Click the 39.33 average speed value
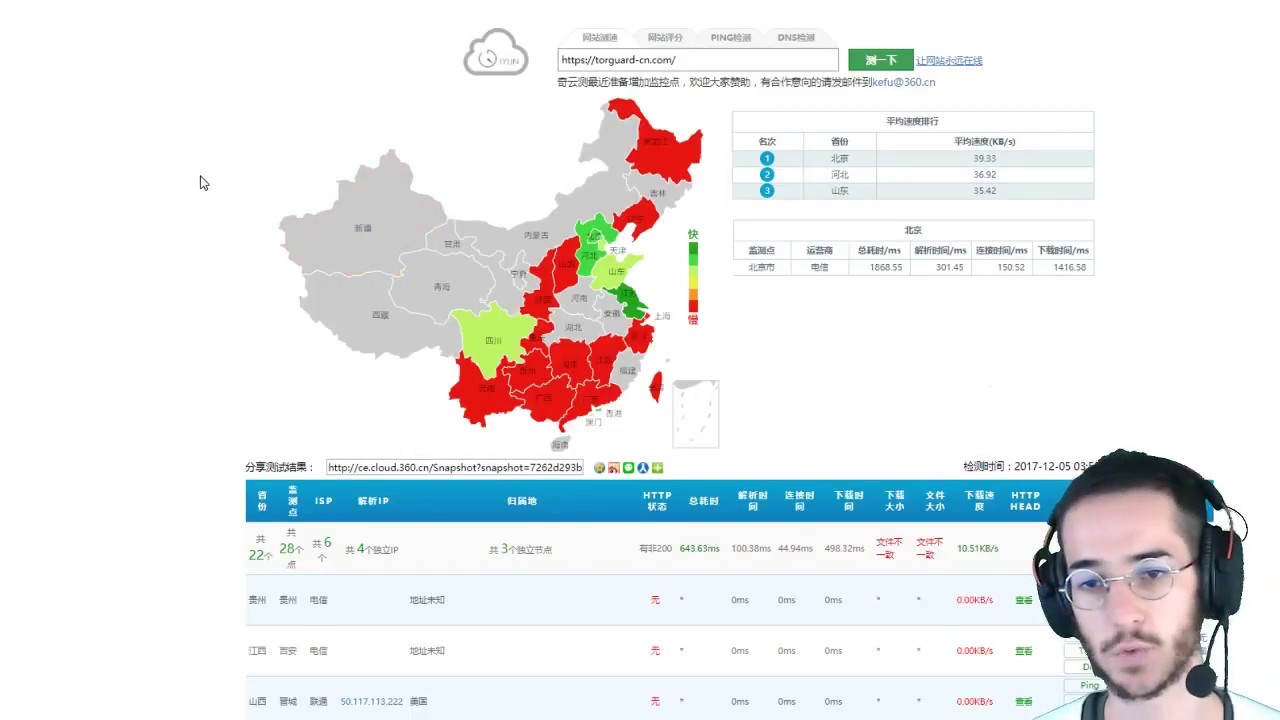This screenshot has width=1280, height=720. tap(985, 158)
